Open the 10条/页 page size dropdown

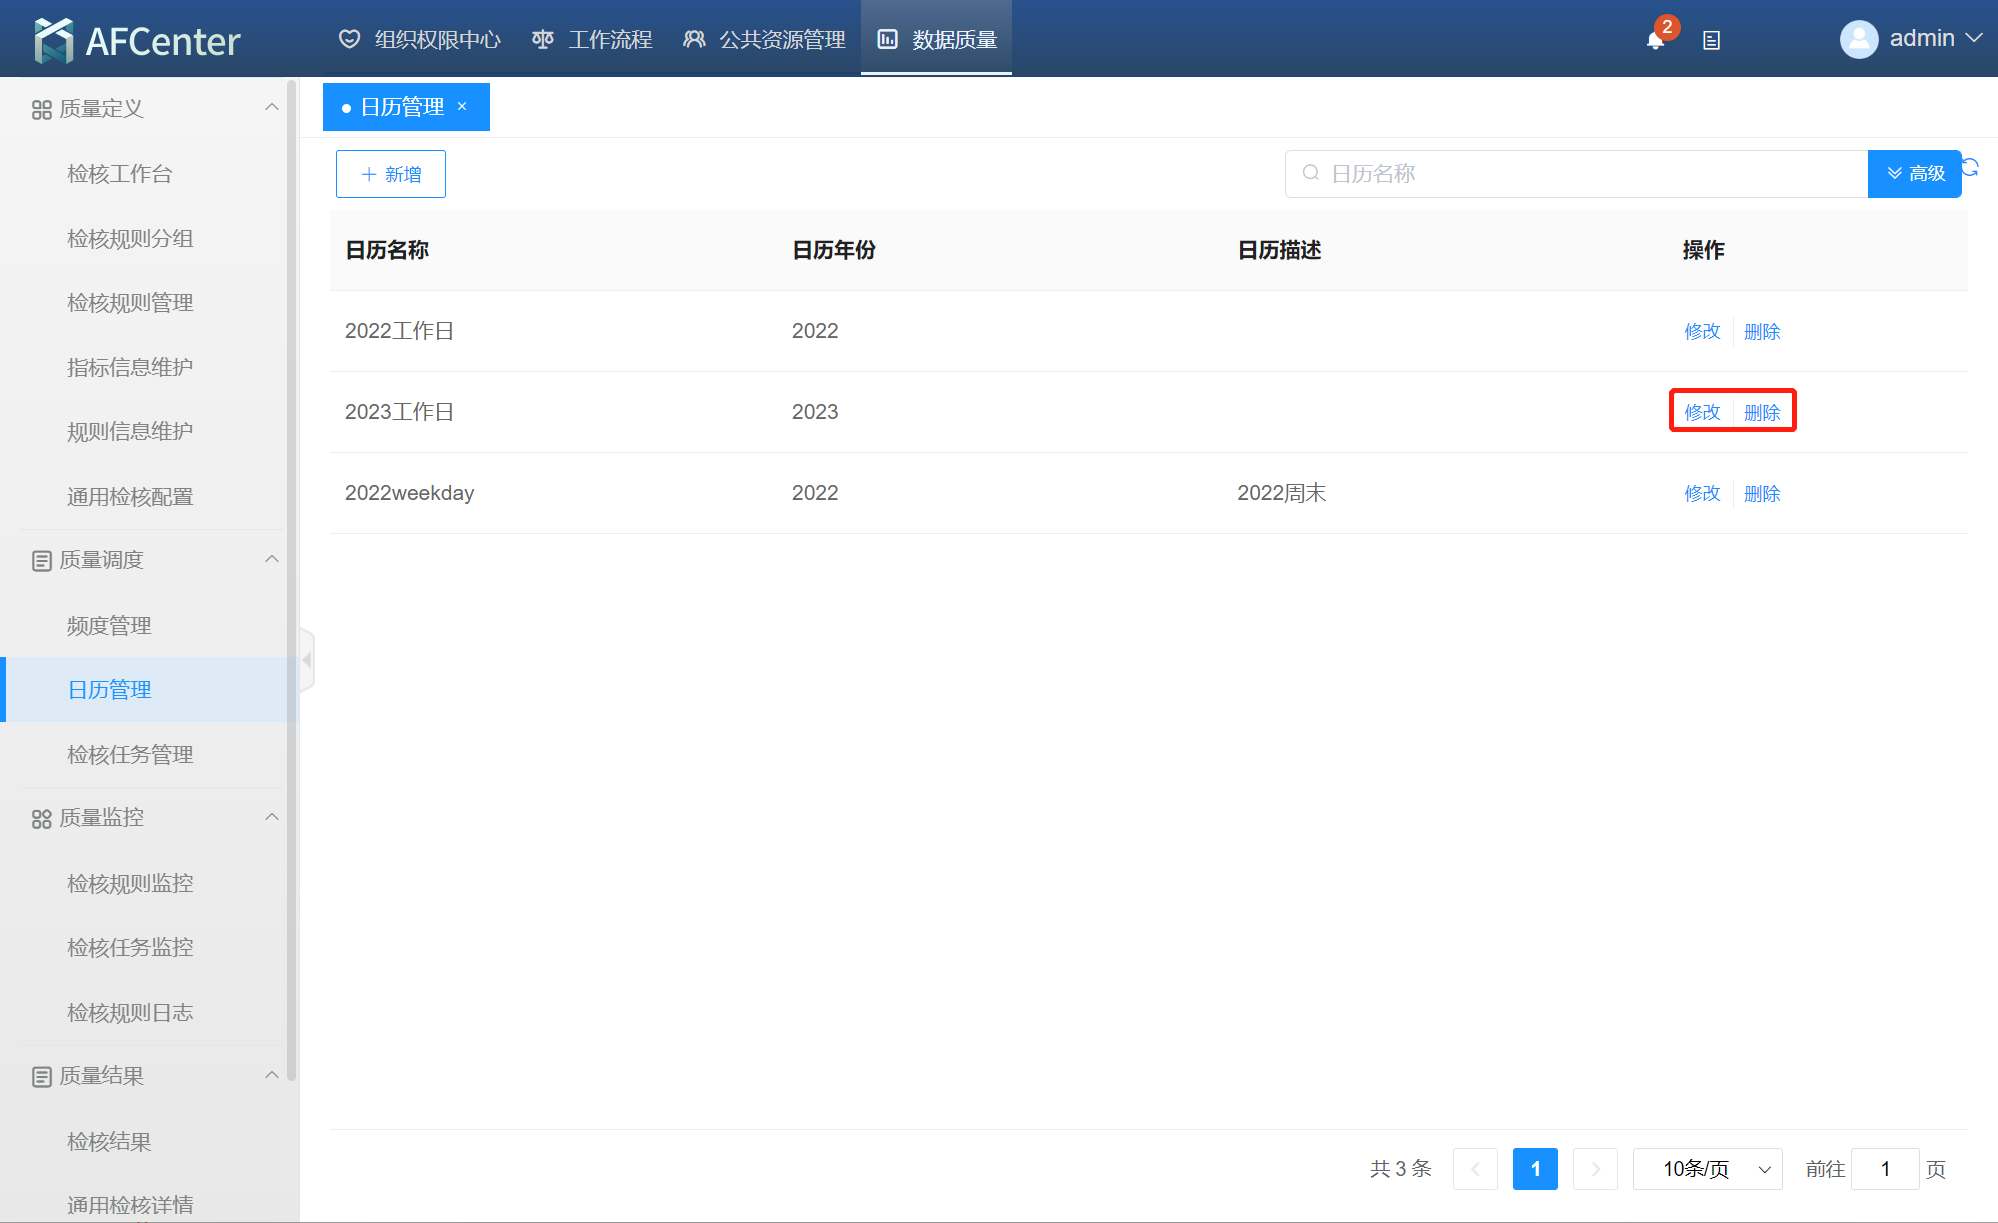coord(1707,1169)
